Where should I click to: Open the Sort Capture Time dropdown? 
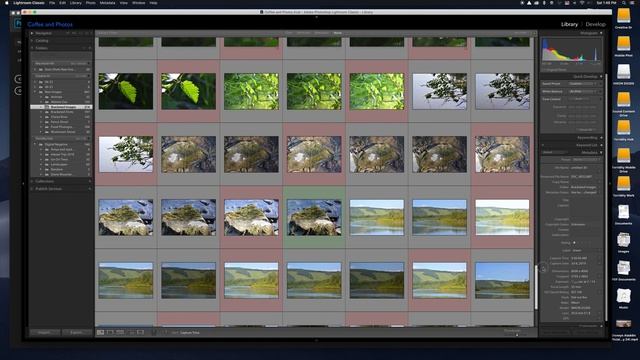190,333
